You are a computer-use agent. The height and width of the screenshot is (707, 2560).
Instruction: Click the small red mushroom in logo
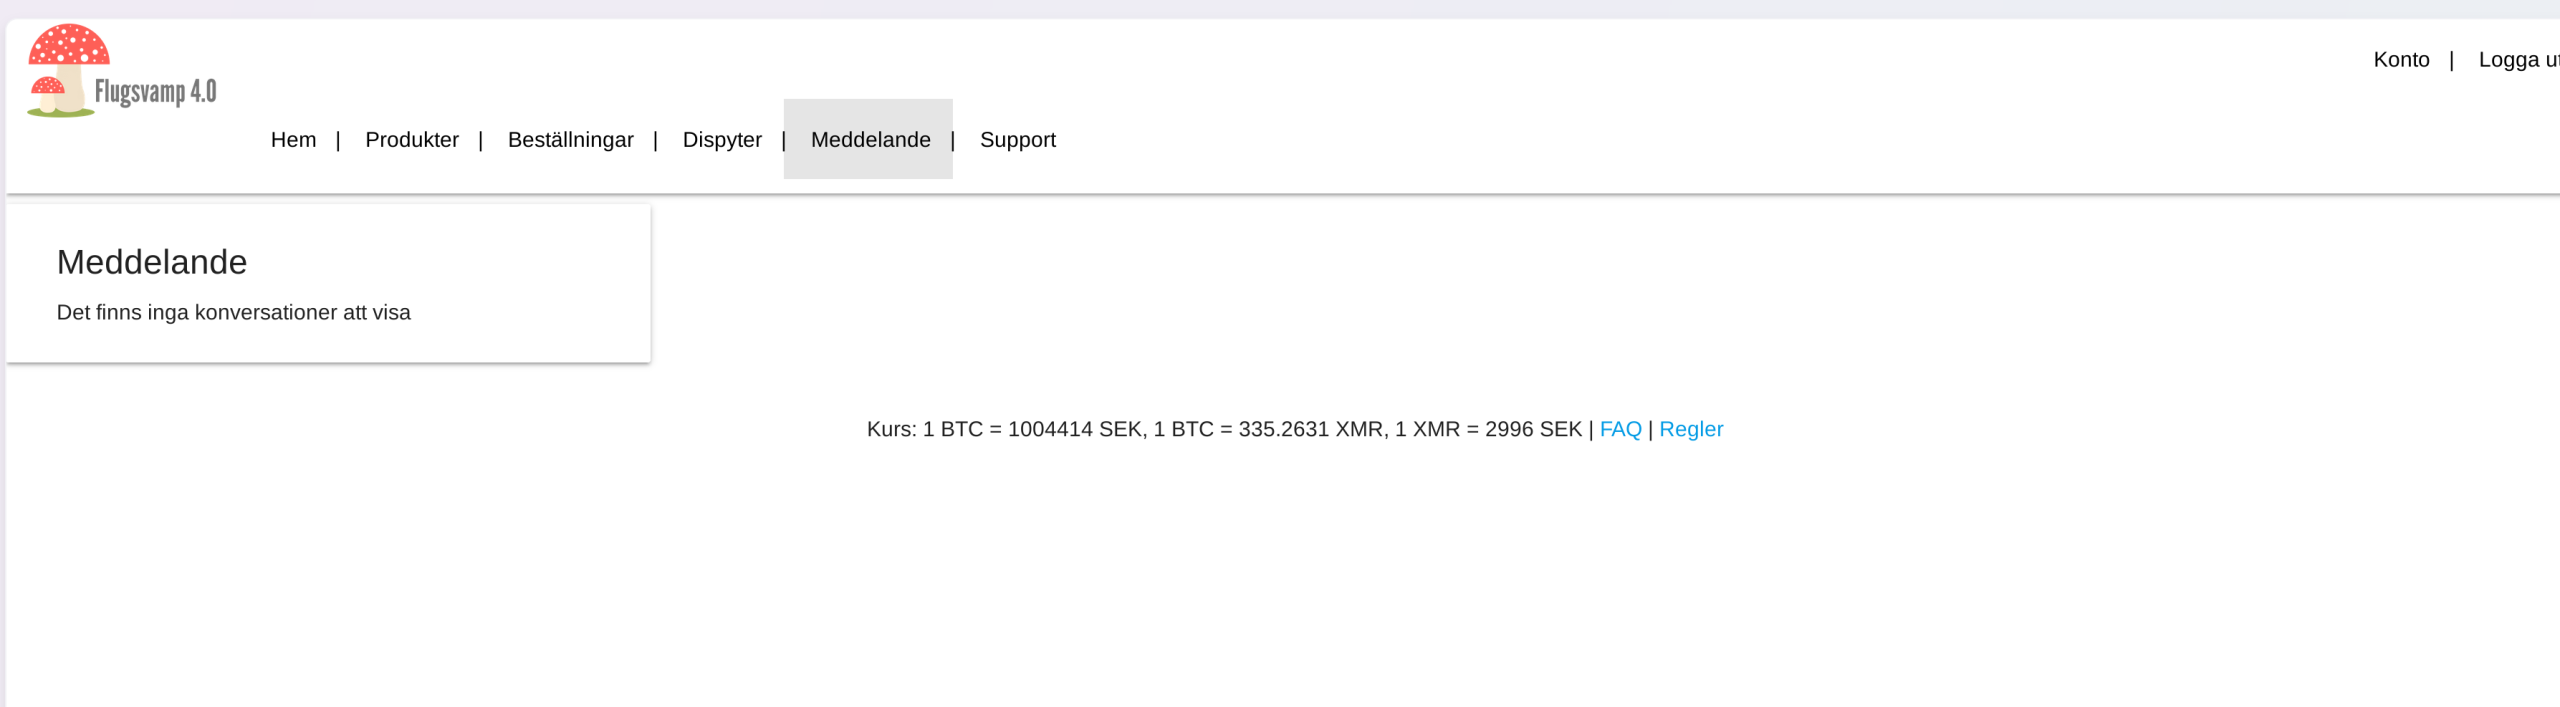click(47, 94)
